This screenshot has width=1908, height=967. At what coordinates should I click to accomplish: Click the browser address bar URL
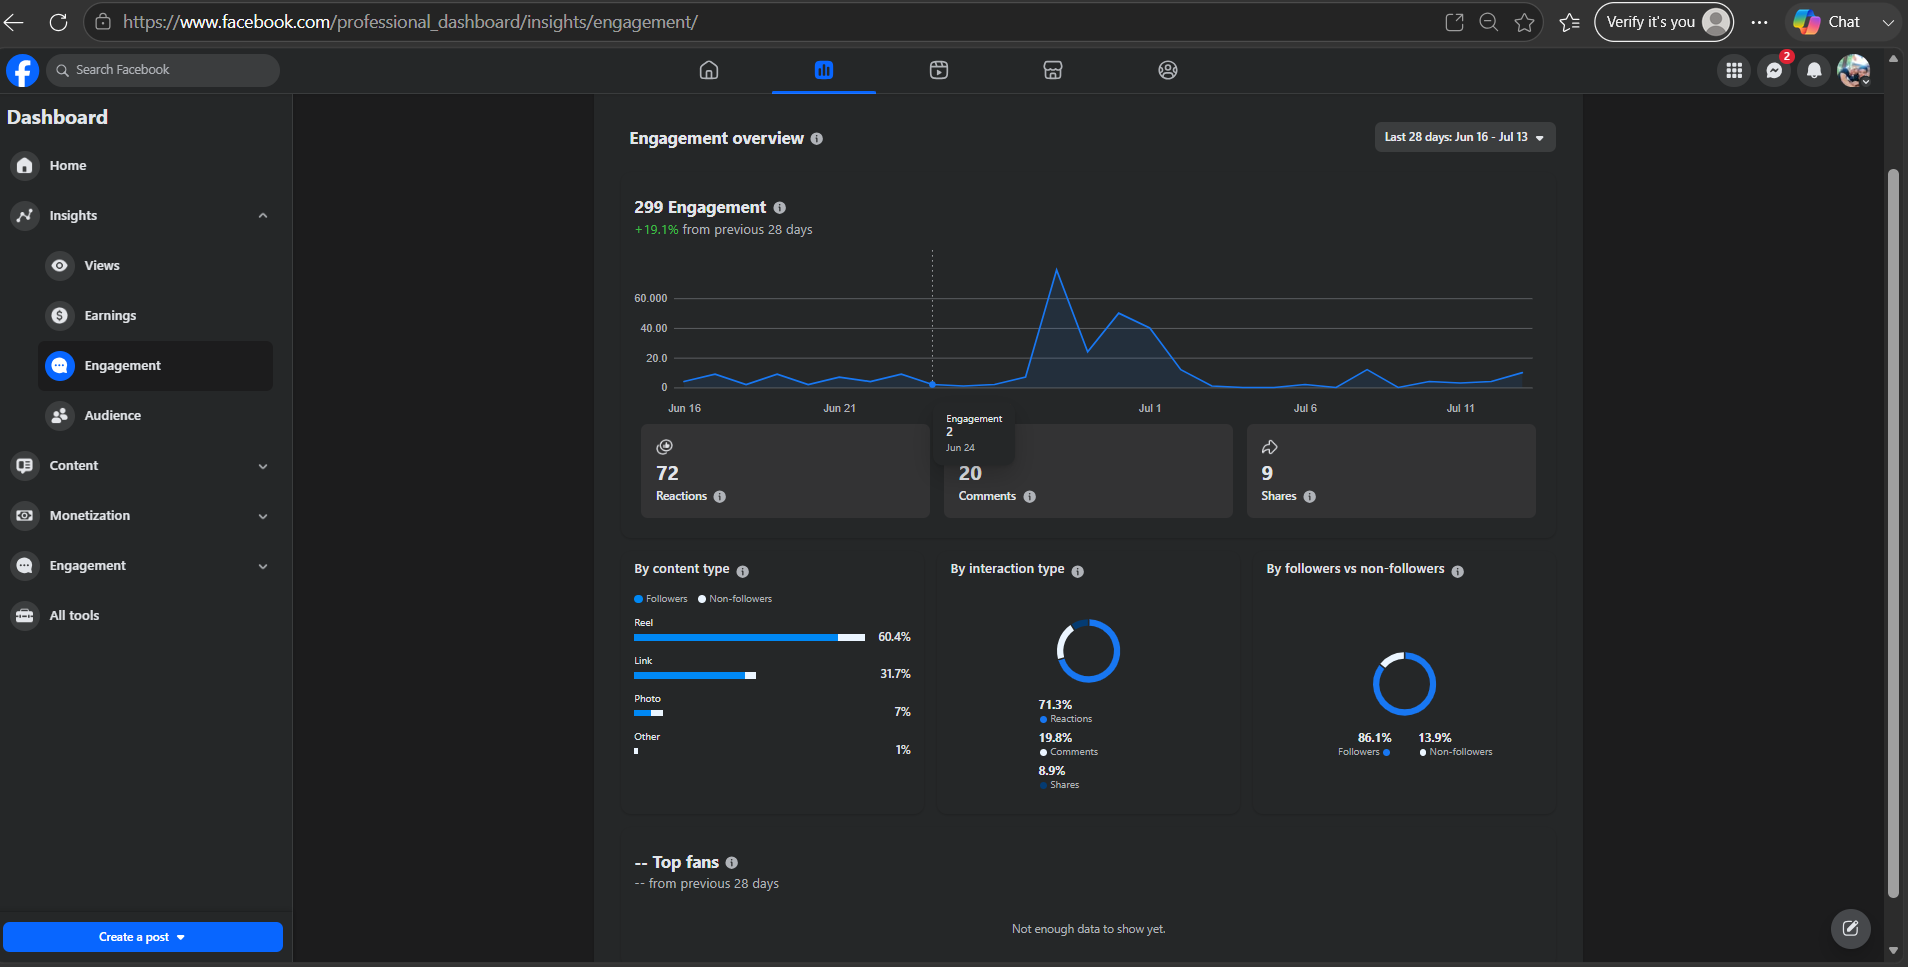[410, 22]
